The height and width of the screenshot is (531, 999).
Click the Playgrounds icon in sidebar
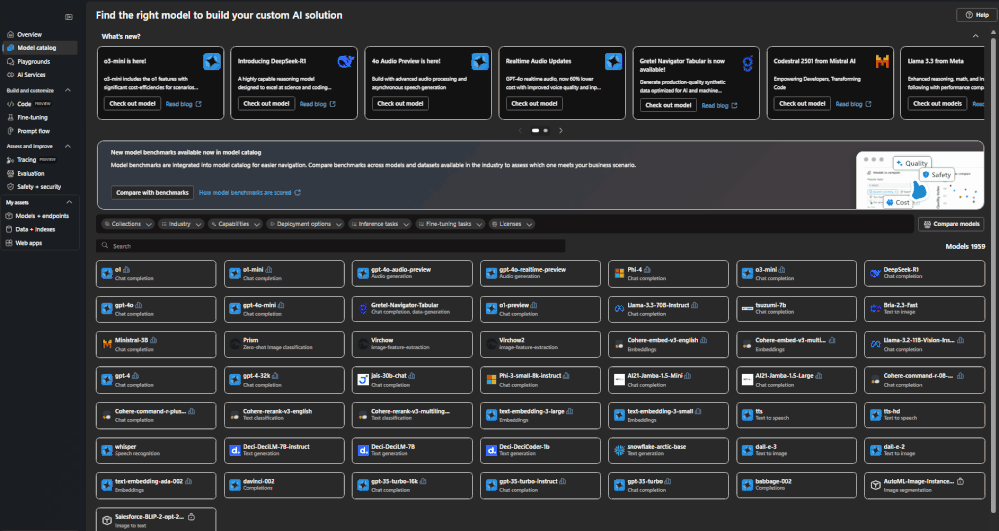pos(10,62)
